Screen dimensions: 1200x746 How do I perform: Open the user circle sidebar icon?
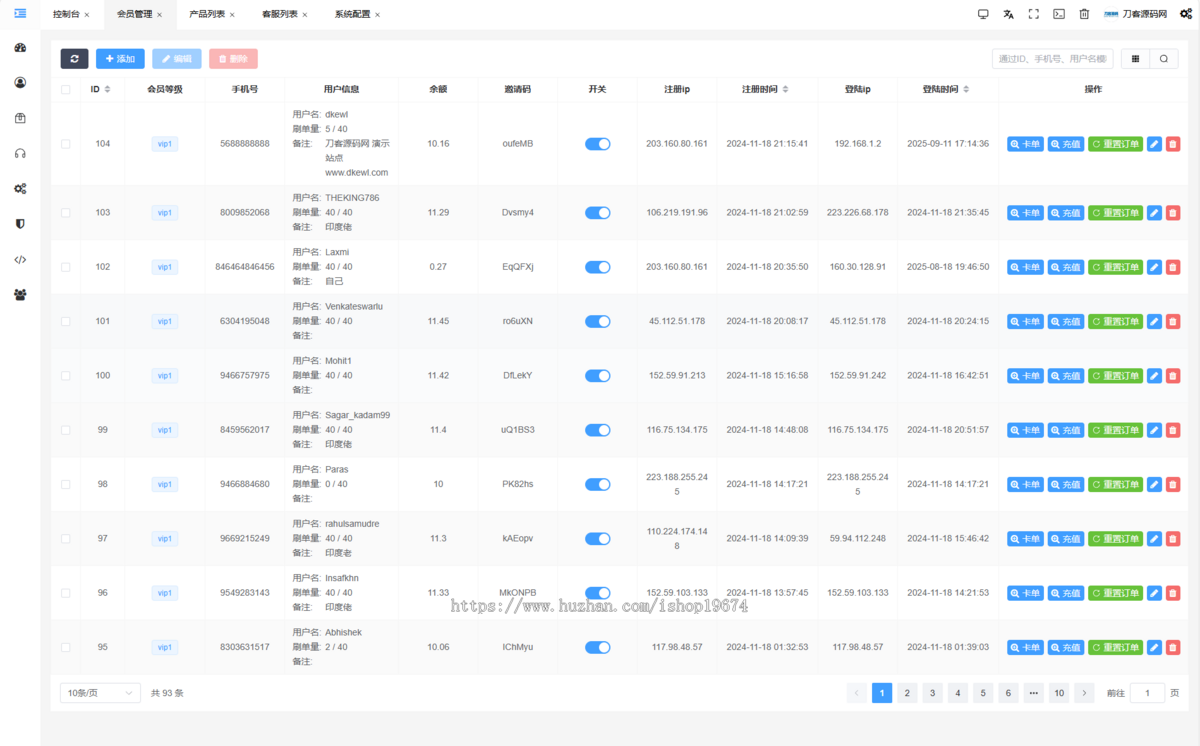pyautogui.click(x=20, y=83)
